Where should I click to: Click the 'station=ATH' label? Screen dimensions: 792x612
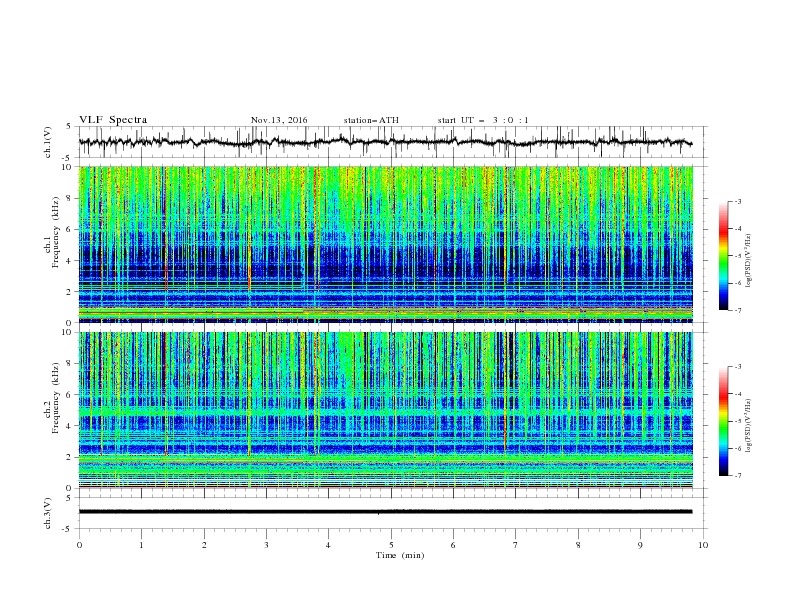click(x=371, y=120)
